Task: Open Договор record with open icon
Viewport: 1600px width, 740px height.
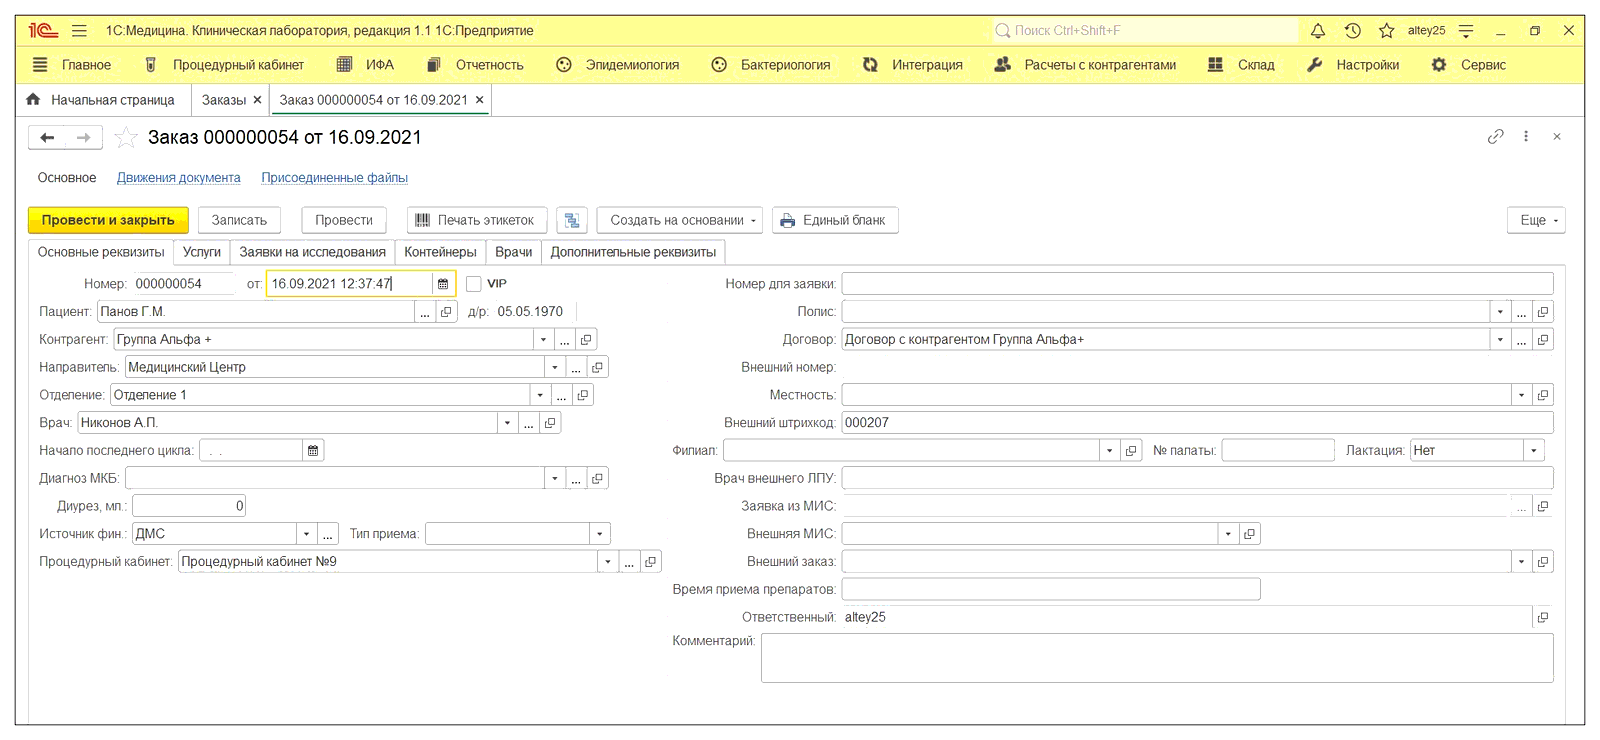Action: [1543, 340]
